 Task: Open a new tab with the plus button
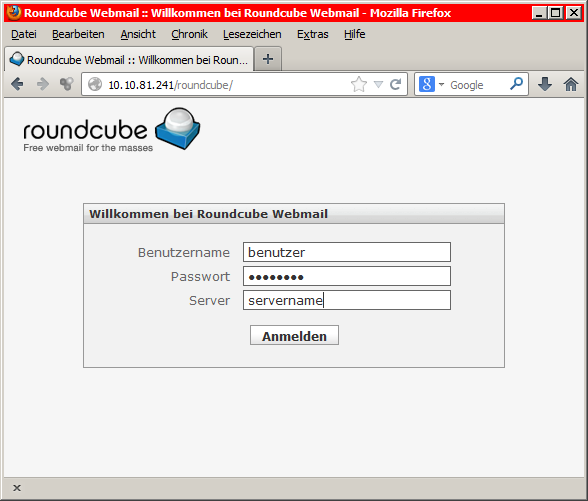[268, 59]
